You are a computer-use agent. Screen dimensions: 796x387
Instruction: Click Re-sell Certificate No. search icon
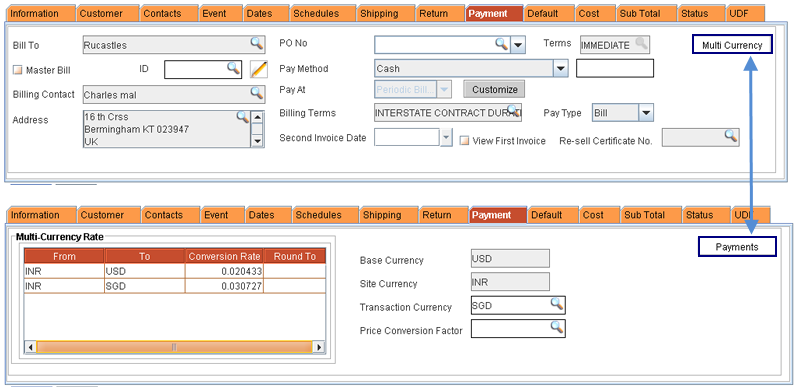click(730, 136)
